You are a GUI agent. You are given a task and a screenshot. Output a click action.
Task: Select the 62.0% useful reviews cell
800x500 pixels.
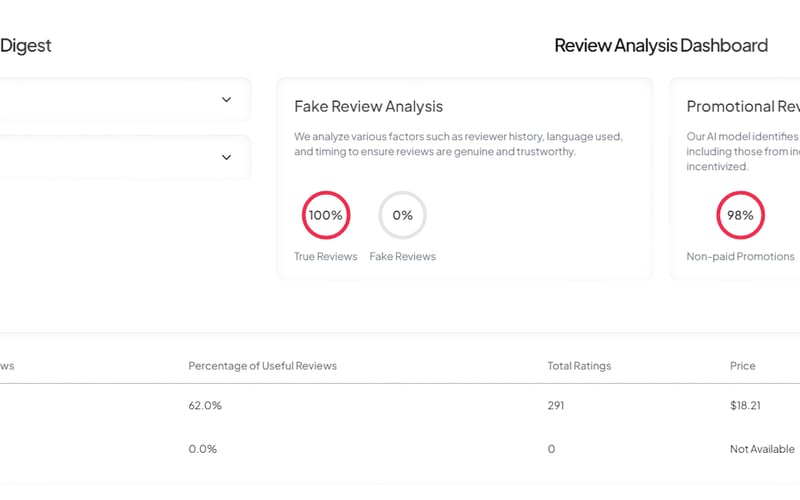[x=205, y=406]
